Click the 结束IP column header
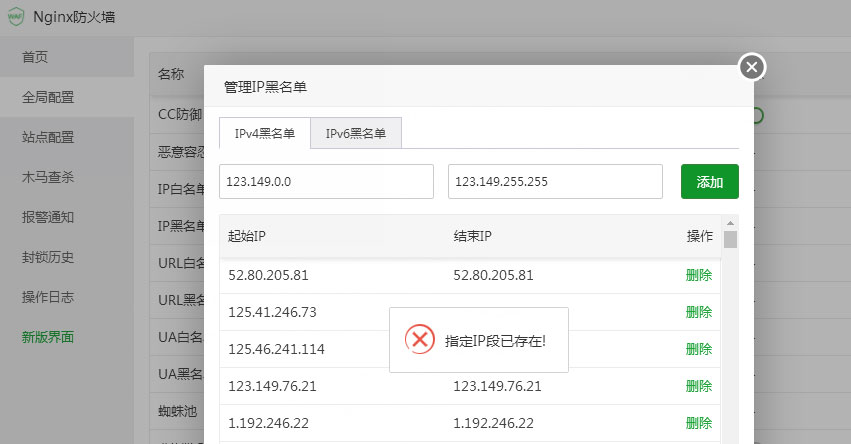The image size is (851, 444). [473, 236]
